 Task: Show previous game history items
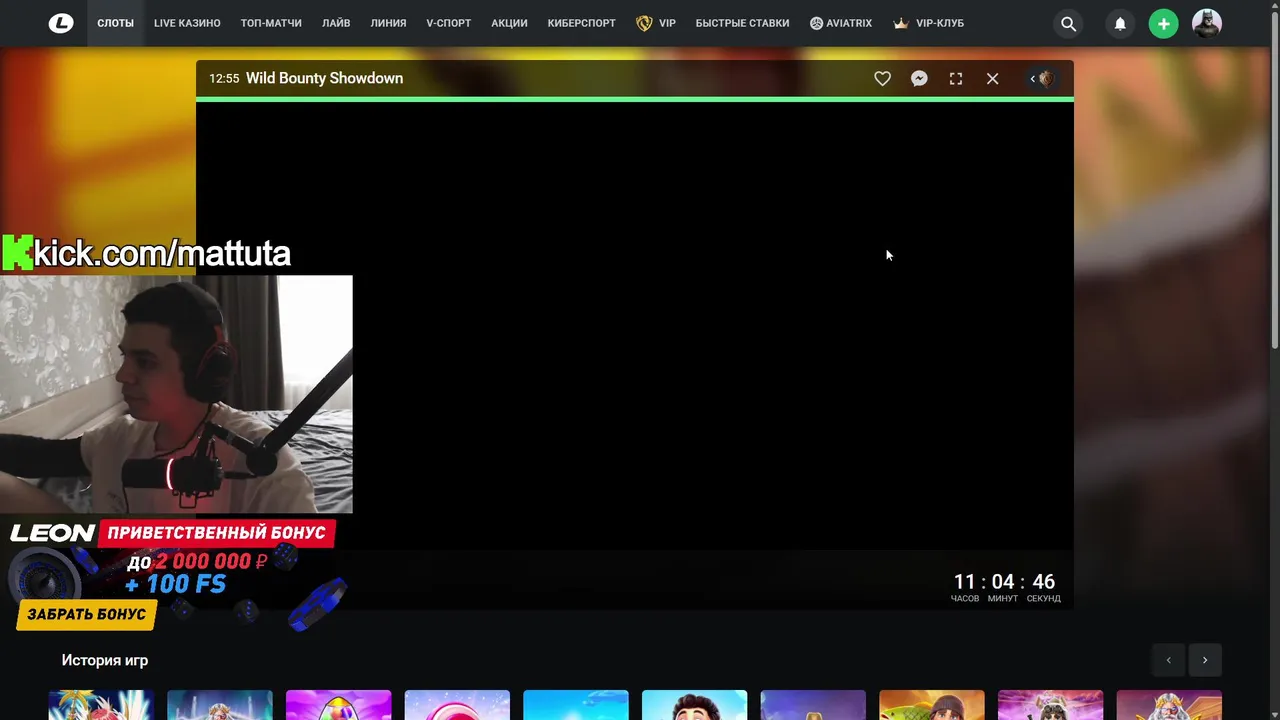pyautogui.click(x=1168, y=660)
